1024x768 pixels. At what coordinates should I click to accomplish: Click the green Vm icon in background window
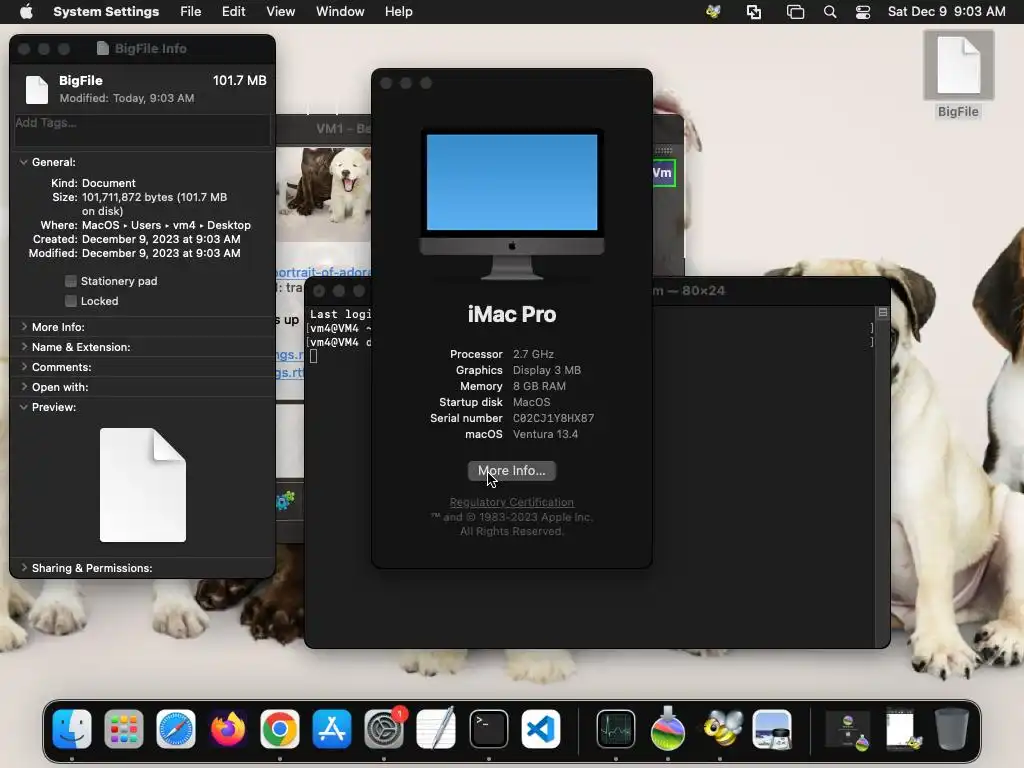[x=662, y=173]
